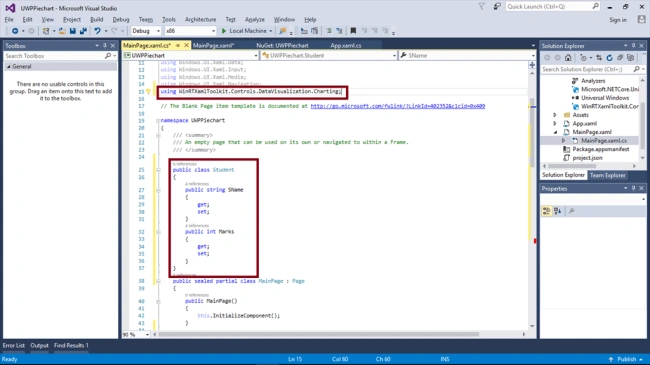This screenshot has height=365, width=650.
Task: Click Categorized icon in Properties panel
Action: 546,211
